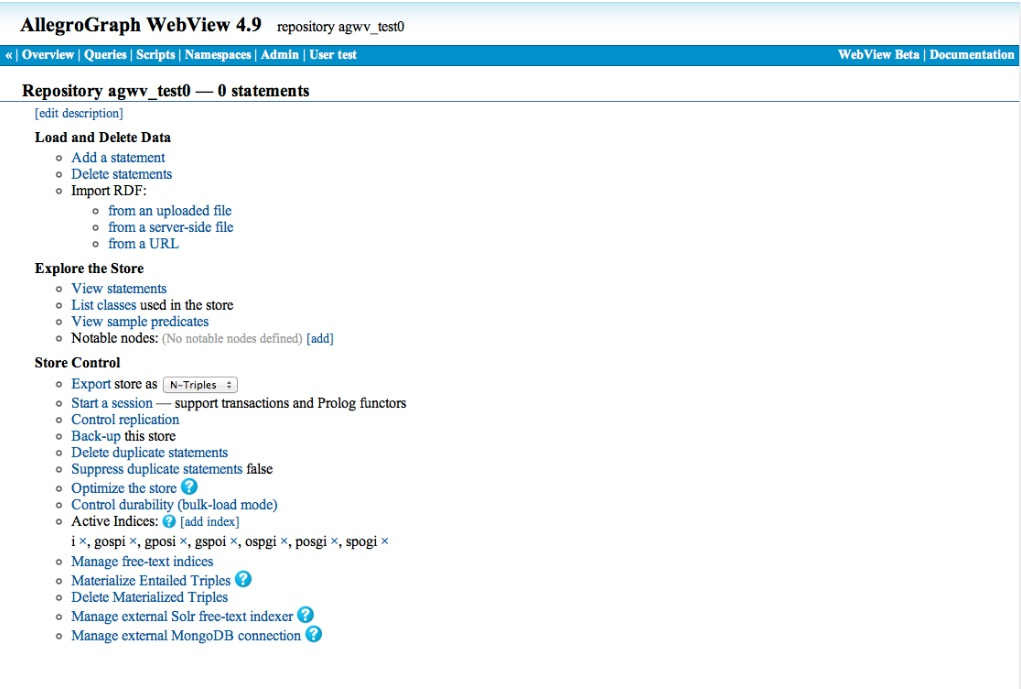Go to WebView Beta

(x=878, y=55)
